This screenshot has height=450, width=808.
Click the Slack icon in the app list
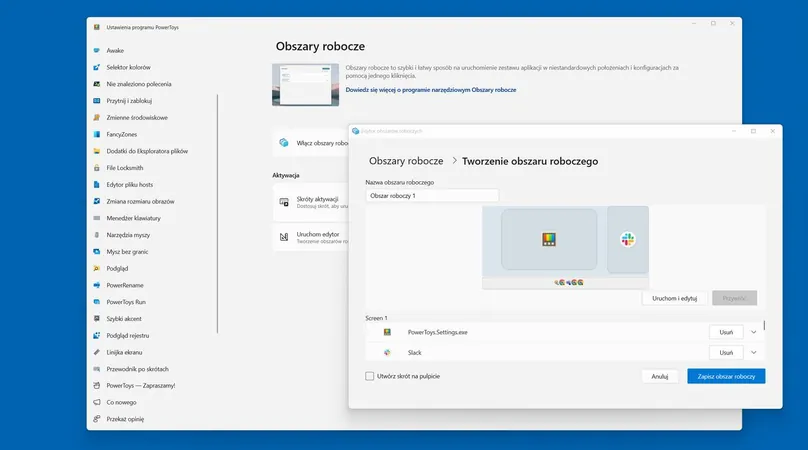tap(387, 352)
